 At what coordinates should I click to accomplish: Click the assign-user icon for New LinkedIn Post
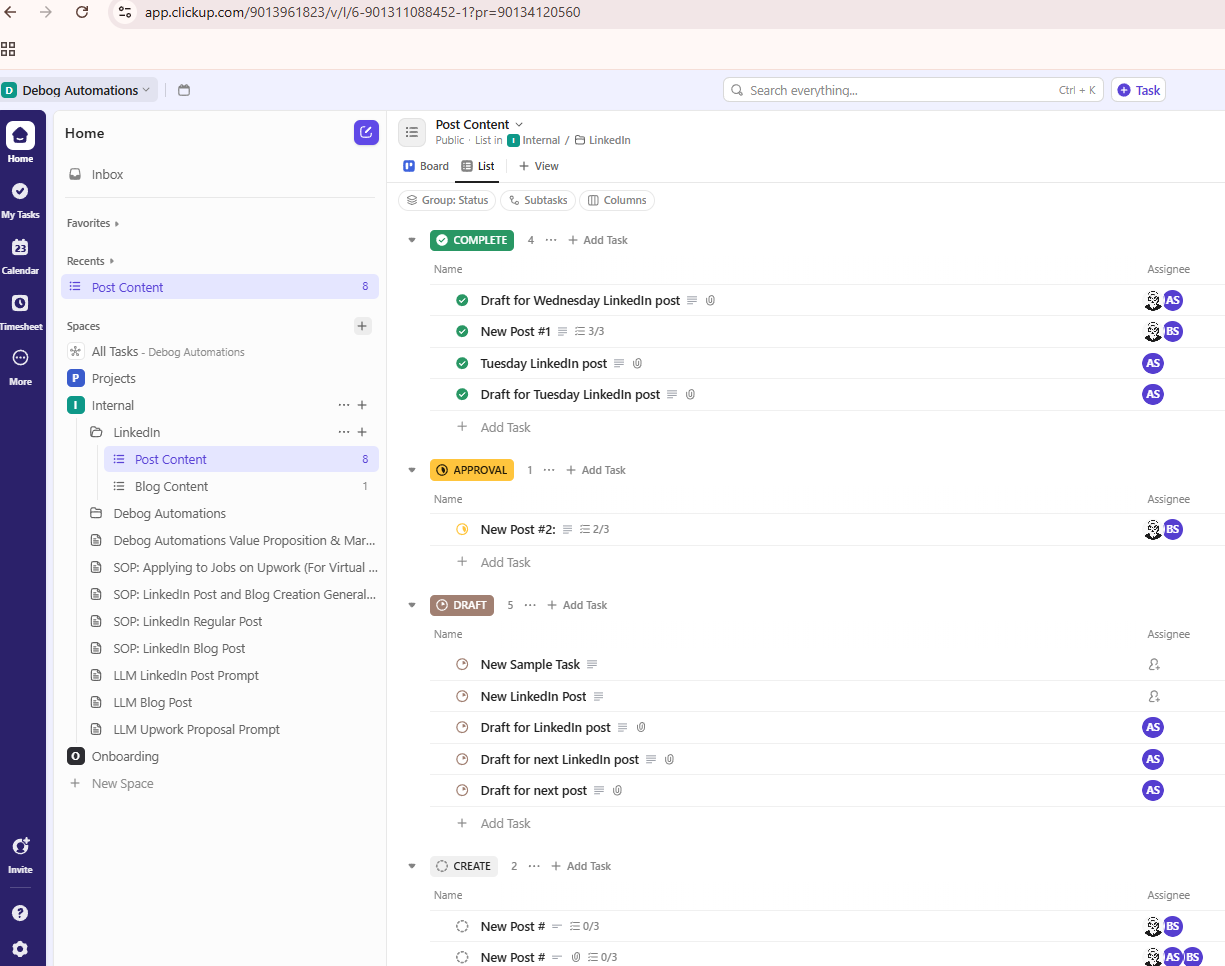(x=1154, y=697)
